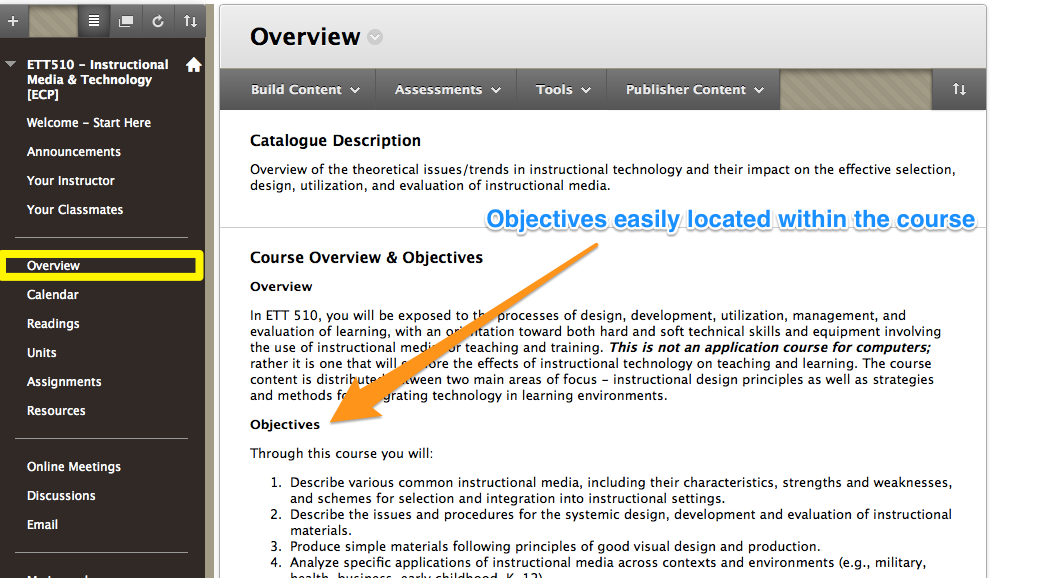
Task: Open the Resources section
Action: point(56,411)
